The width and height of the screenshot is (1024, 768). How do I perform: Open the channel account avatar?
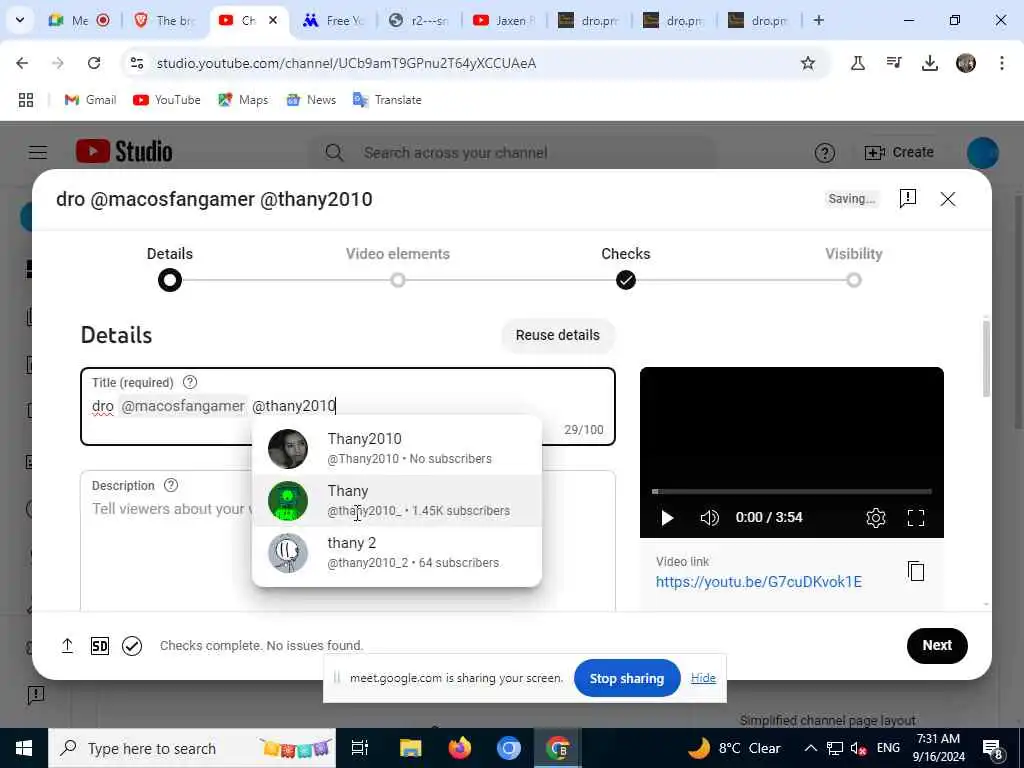[x=982, y=153]
